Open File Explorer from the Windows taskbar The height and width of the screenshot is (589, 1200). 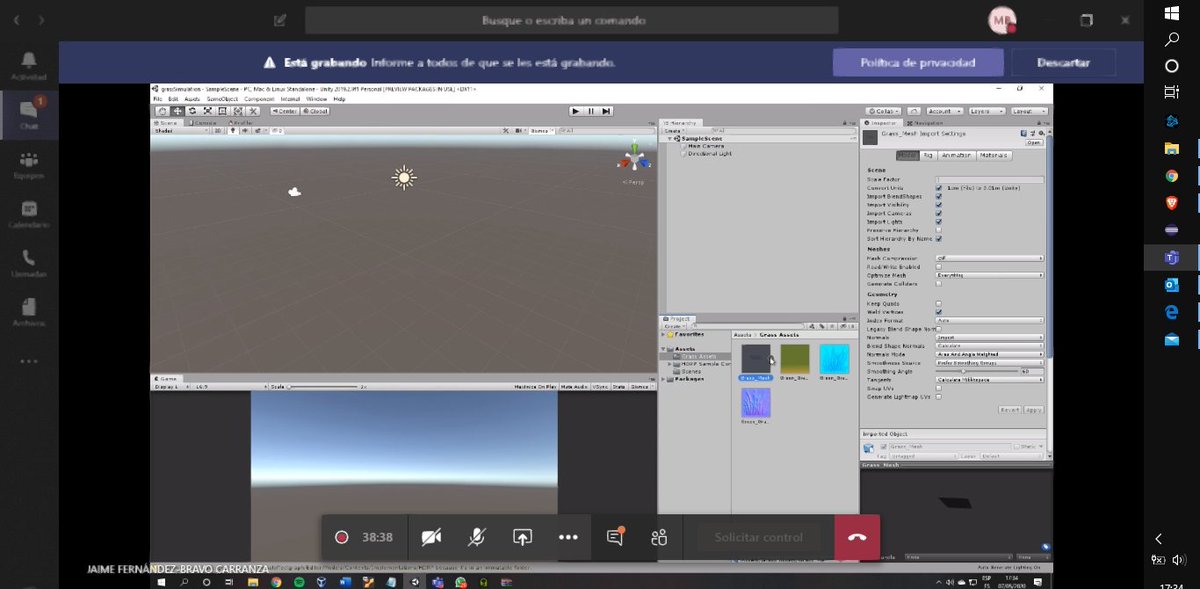(1172, 147)
